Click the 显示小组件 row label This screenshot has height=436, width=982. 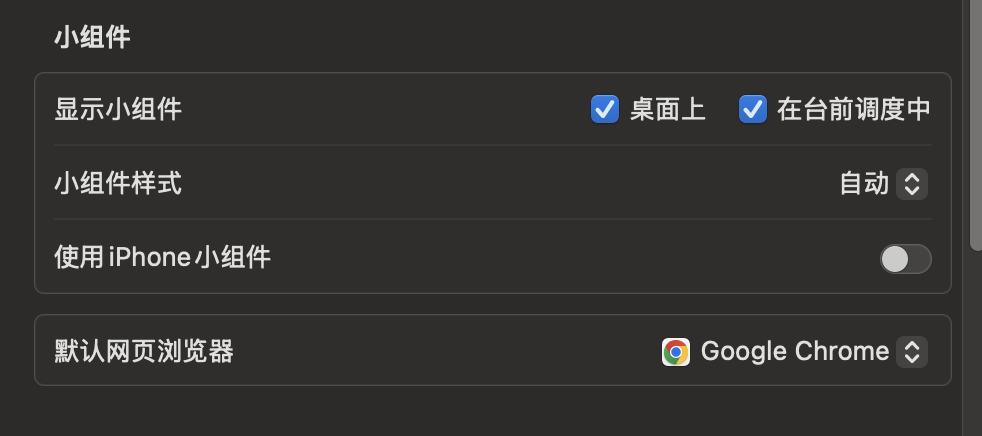coord(118,110)
